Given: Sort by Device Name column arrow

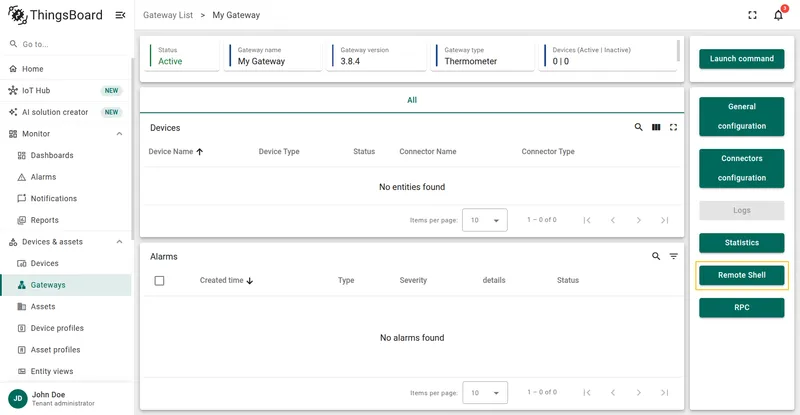Looking at the screenshot, I should coord(199,152).
